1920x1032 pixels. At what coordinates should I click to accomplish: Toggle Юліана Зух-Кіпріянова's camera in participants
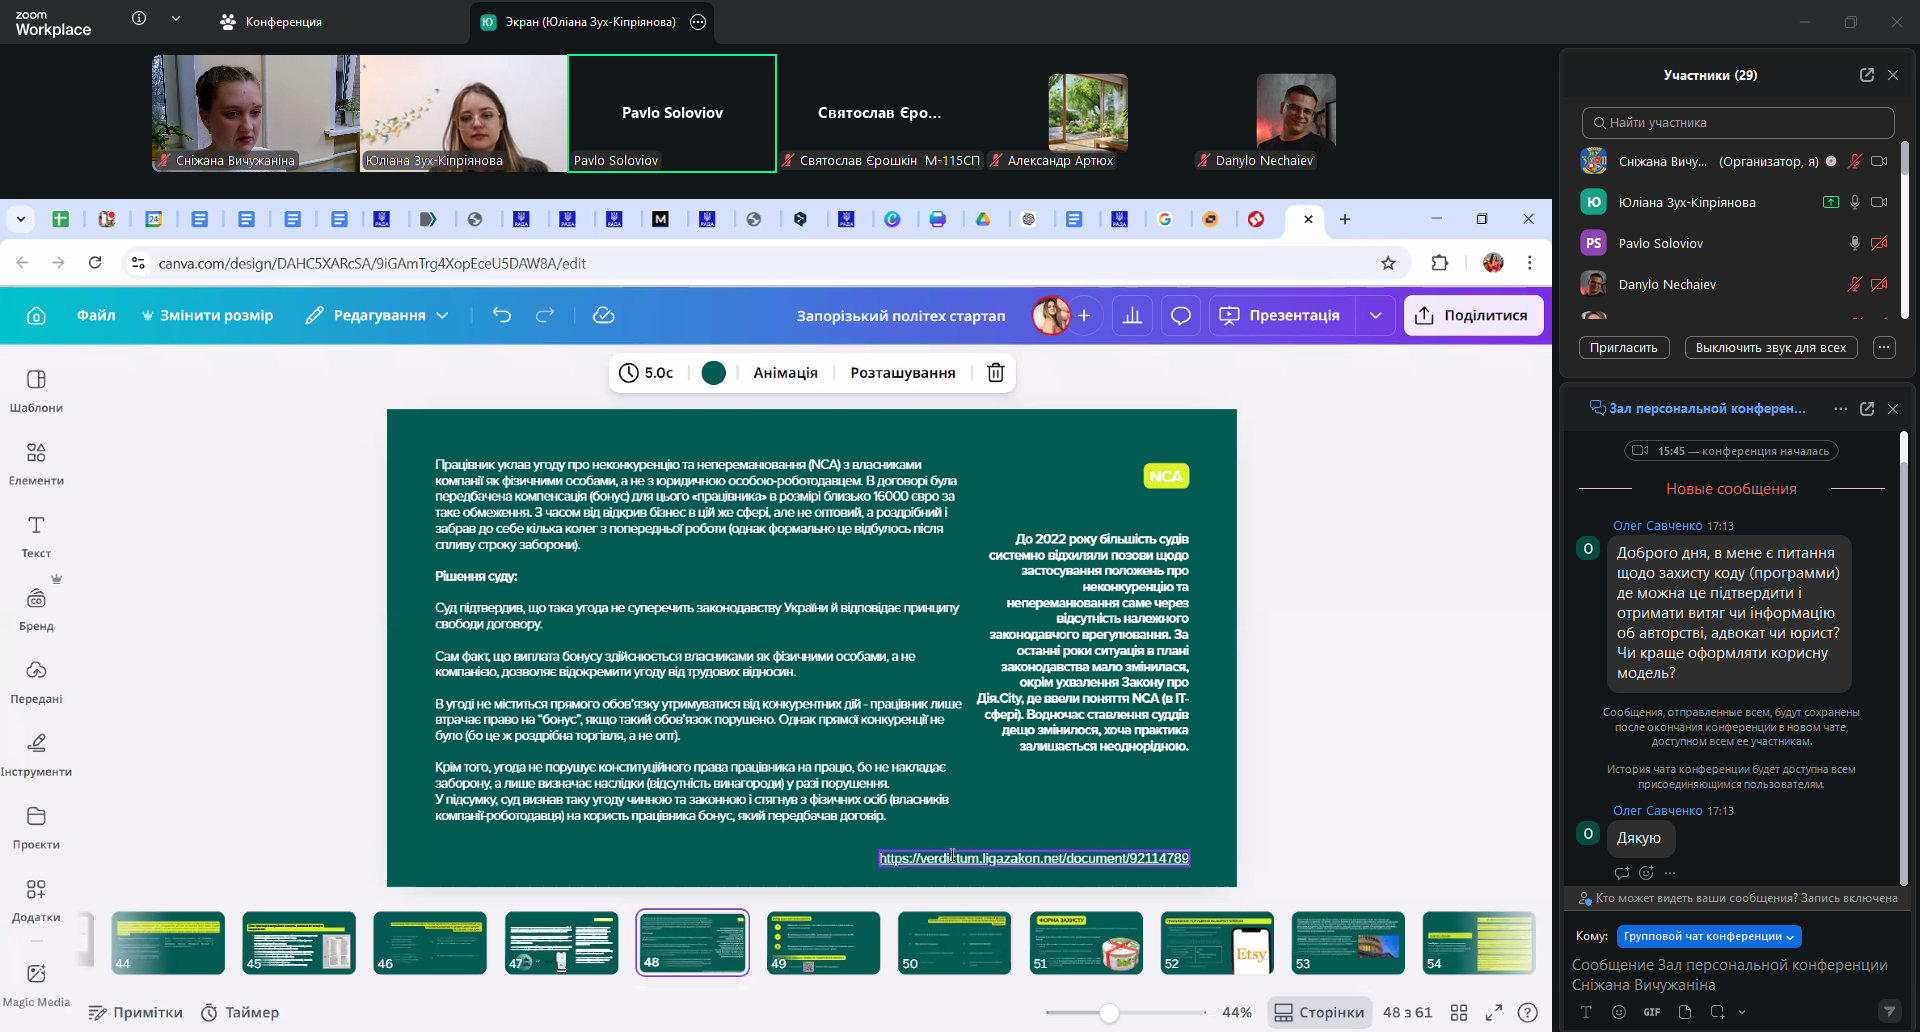[1879, 203]
